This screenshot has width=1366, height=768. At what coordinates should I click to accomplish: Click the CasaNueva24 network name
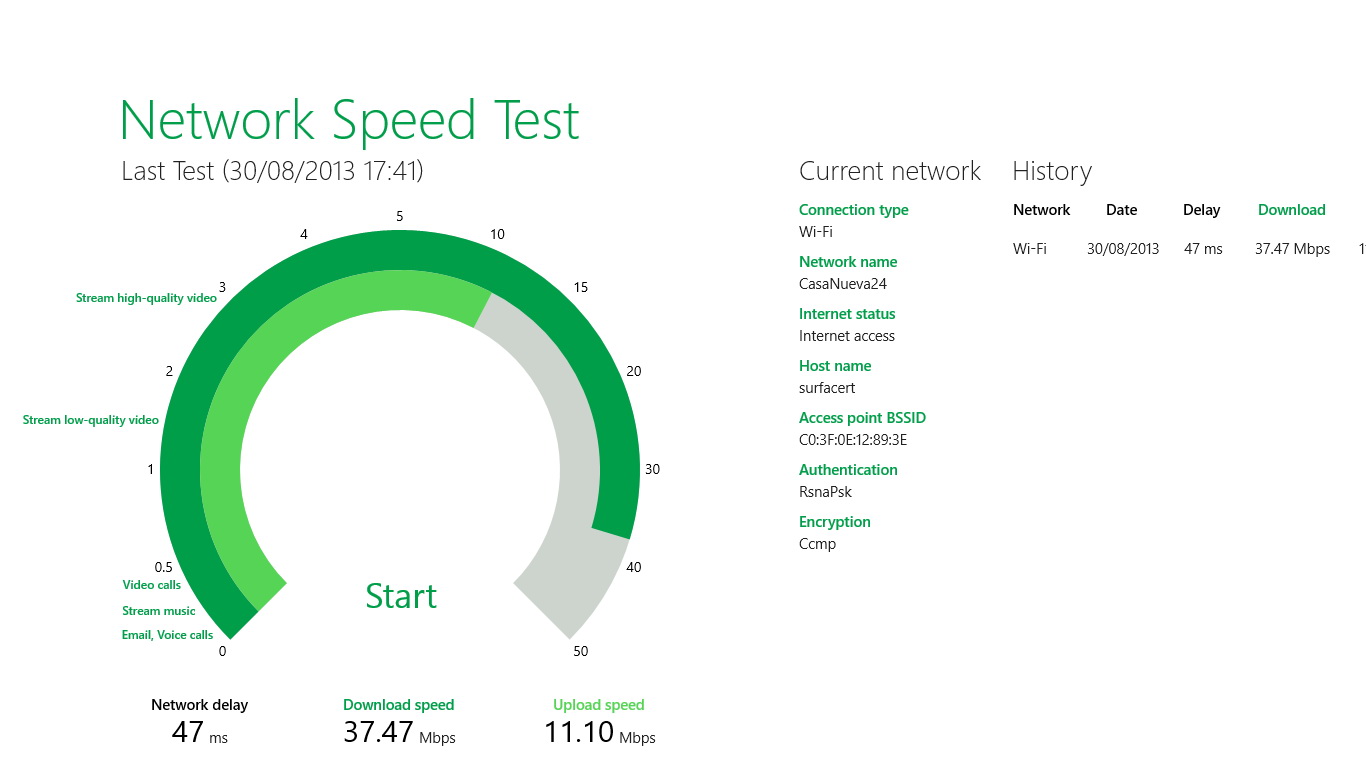pyautogui.click(x=843, y=284)
